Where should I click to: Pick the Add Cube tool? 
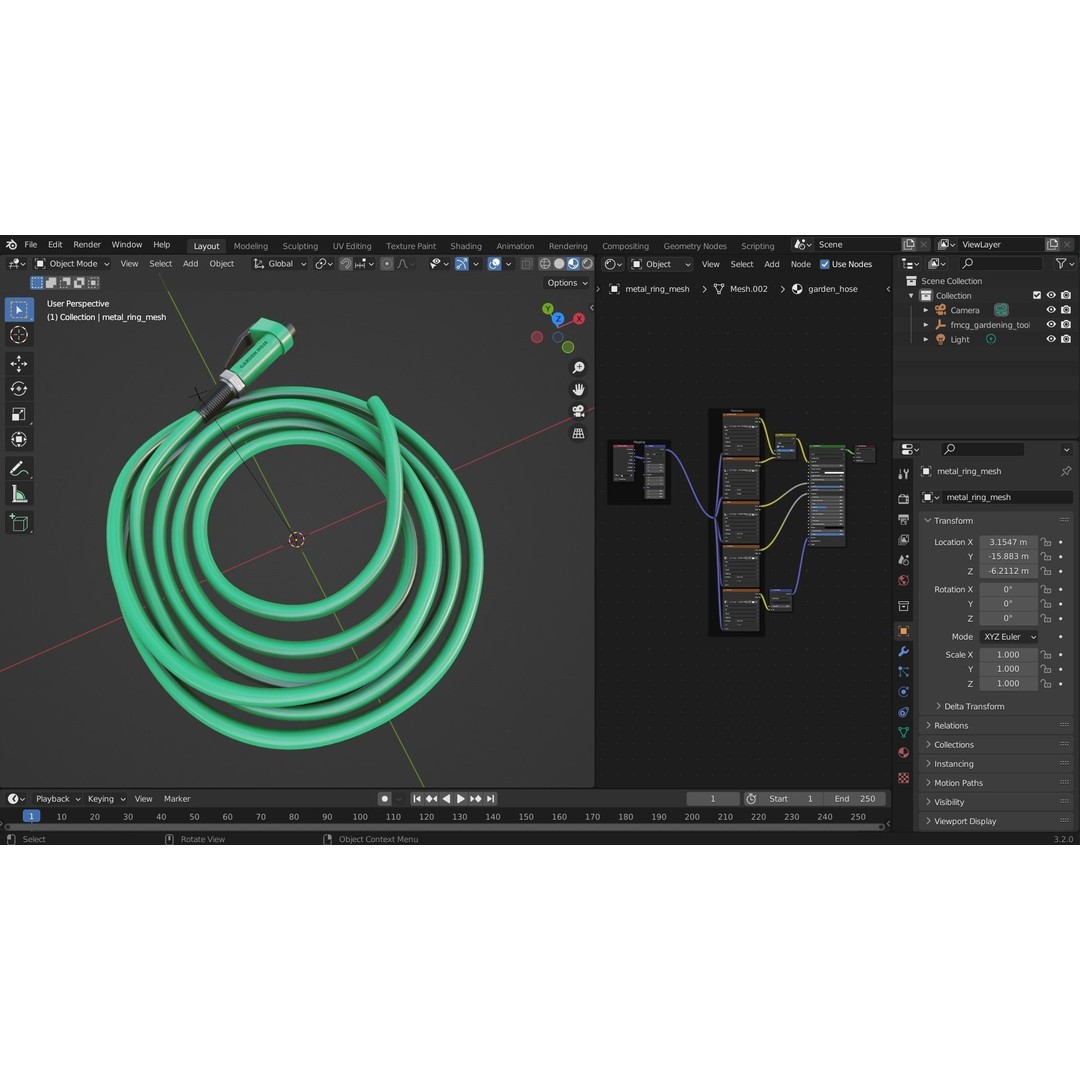tap(19, 523)
